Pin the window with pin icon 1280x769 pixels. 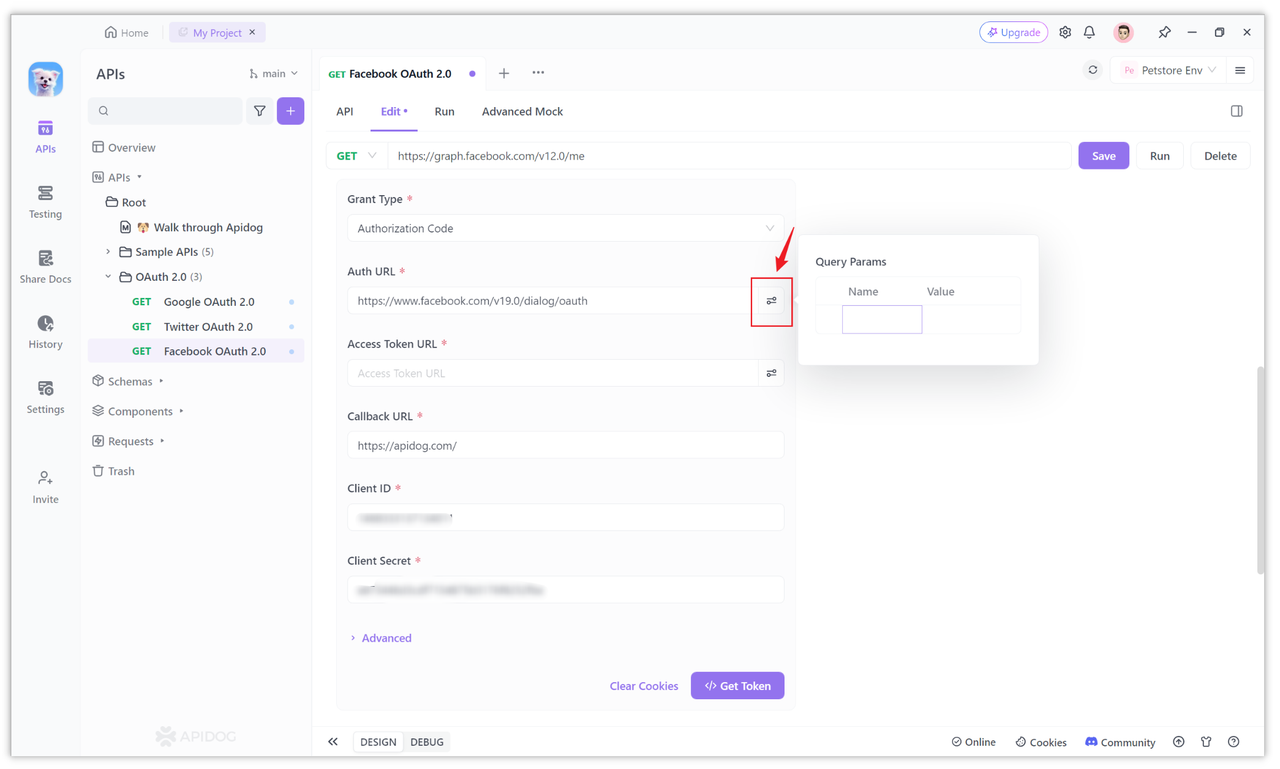click(x=1164, y=32)
